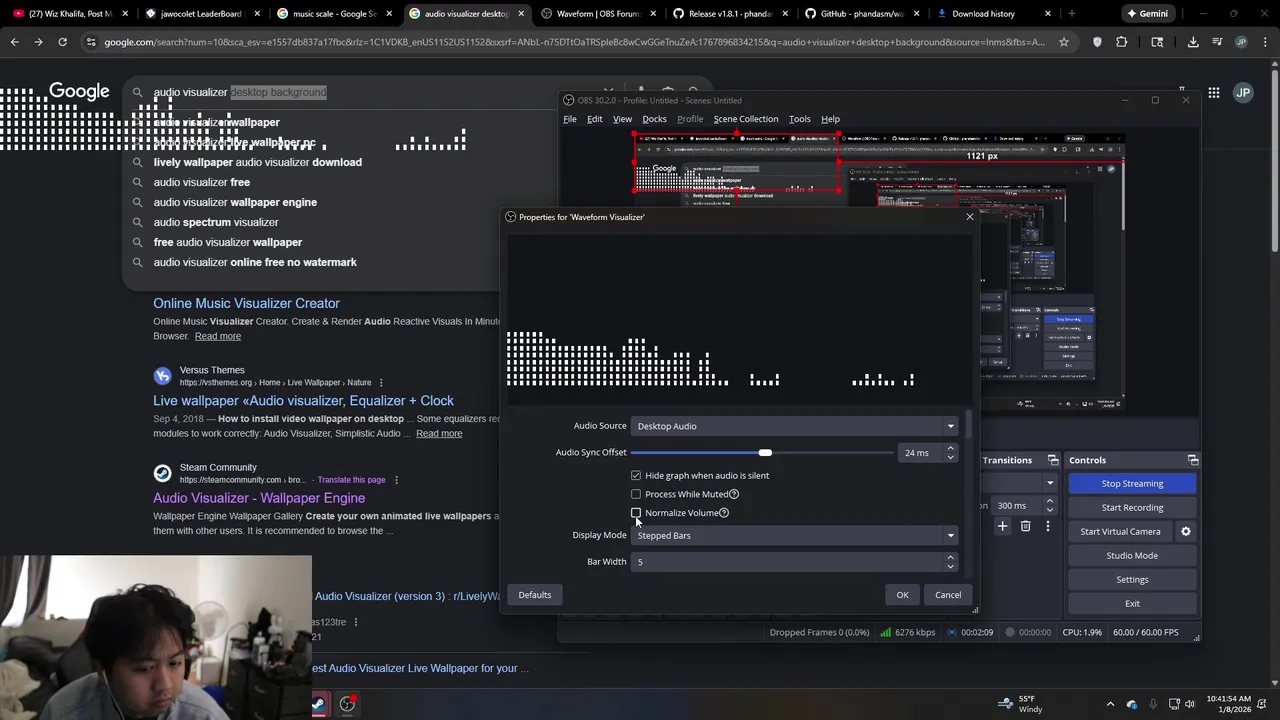Click the Steam icon on the taskbar
This screenshot has height=720, width=1280.
point(317,704)
